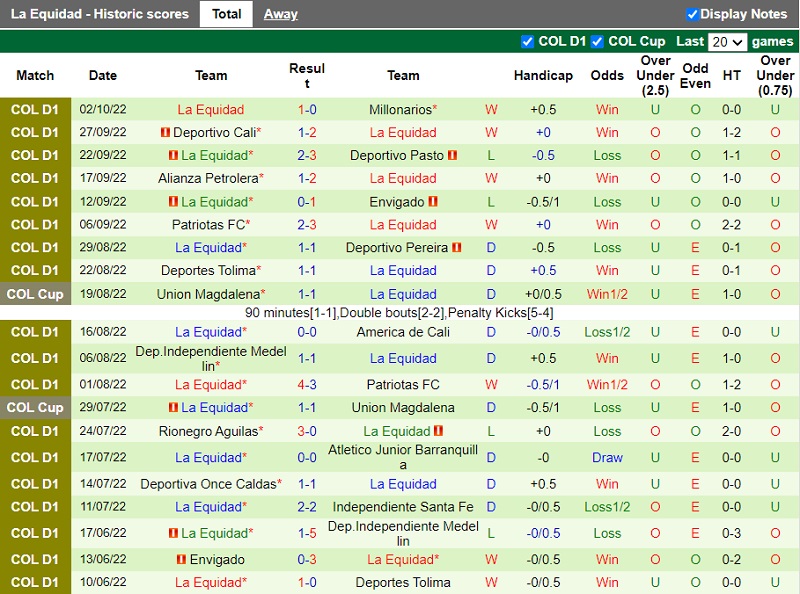Screen dimensions: 800x594
Task: Click La Equidad's card icon in the 17/06/22 row
Action: pyautogui.click(x=173, y=534)
